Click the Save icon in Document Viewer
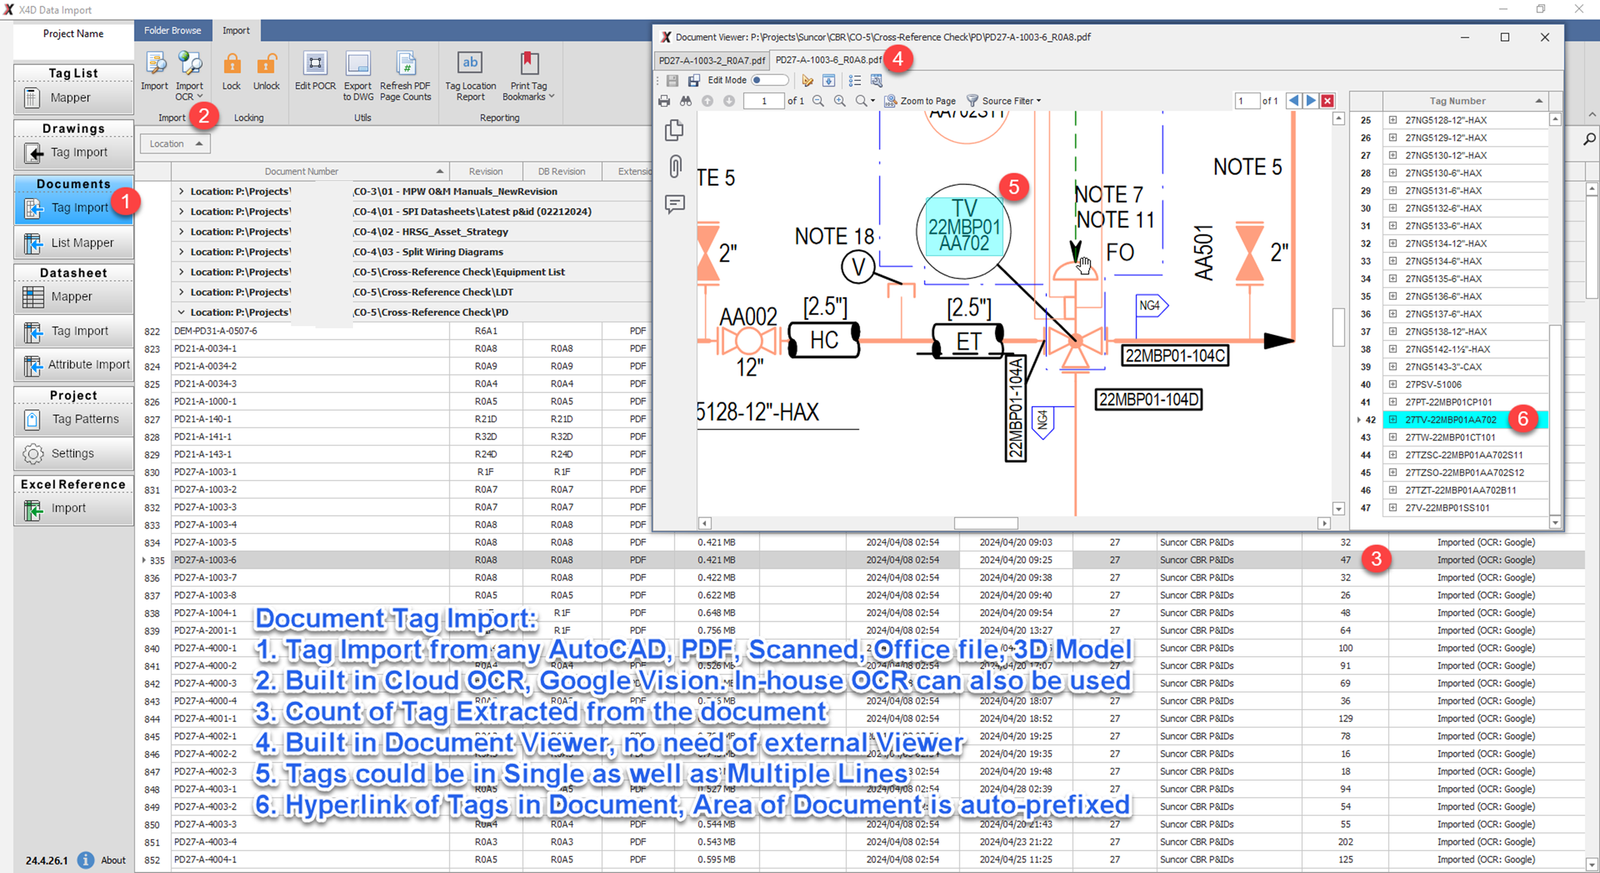This screenshot has width=1600, height=873. 672,80
